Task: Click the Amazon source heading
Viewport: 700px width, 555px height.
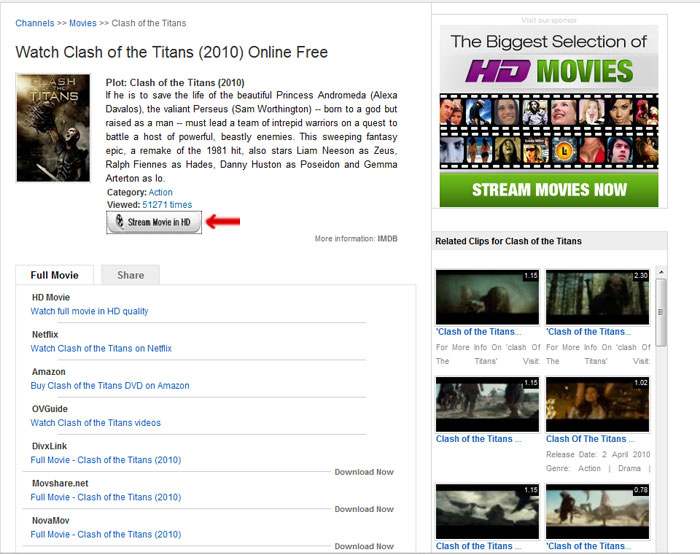Action: [x=49, y=371]
